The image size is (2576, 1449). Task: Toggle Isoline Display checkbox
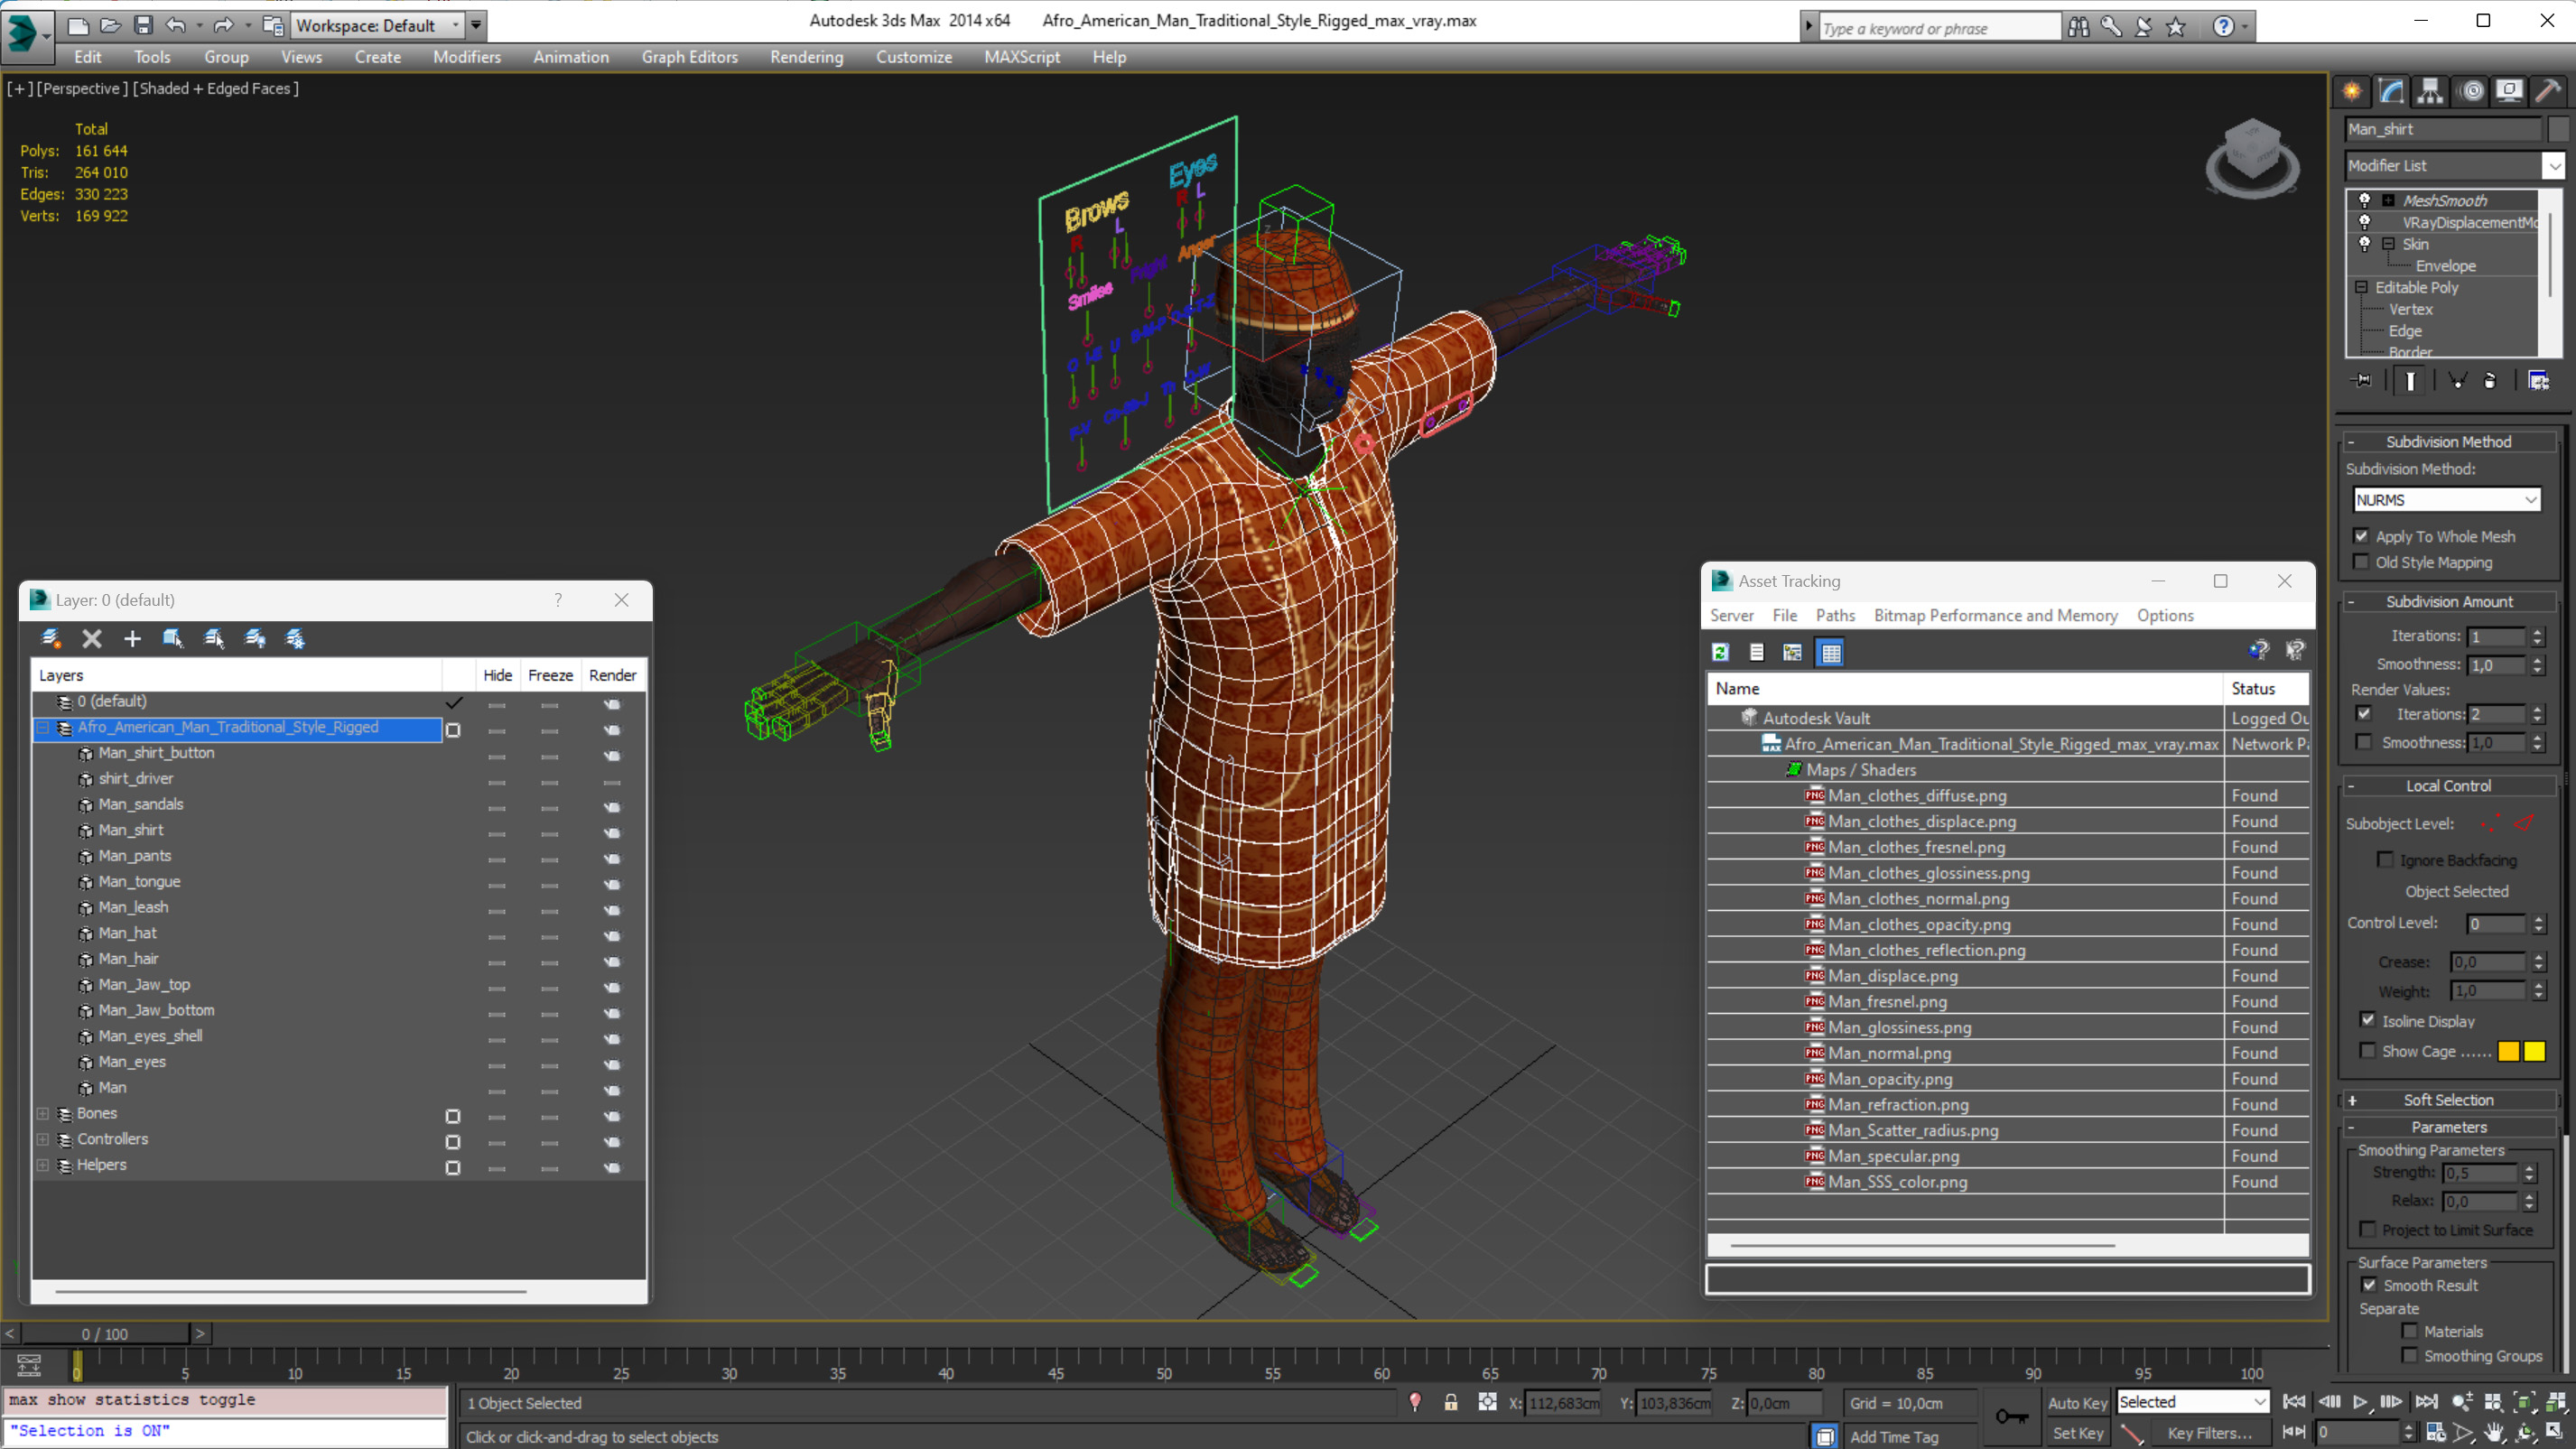coord(2367,1020)
